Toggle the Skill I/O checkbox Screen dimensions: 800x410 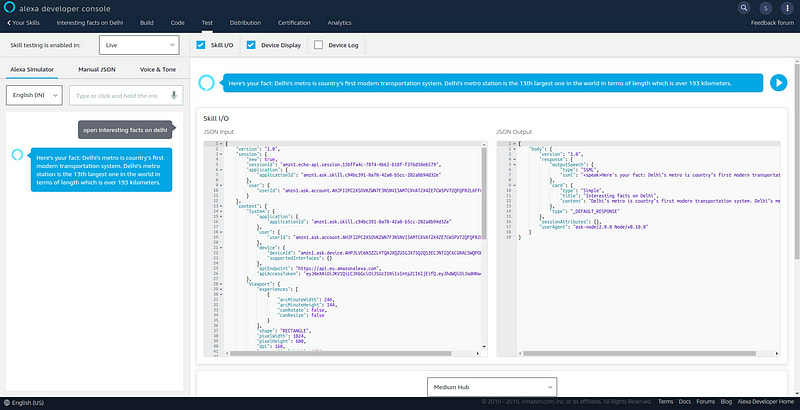coord(201,45)
